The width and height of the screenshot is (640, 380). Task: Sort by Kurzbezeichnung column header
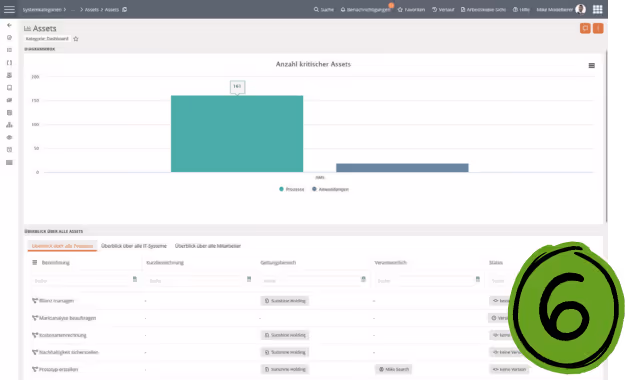pos(165,262)
